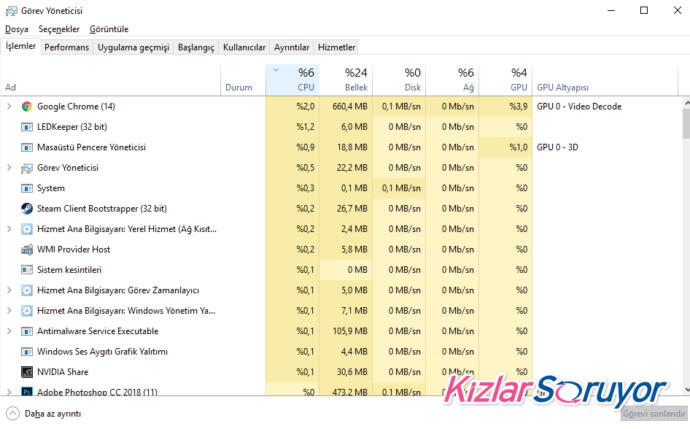Select the Adobe Photoshop CC 2018 icon
The image size is (690, 429).
click(x=27, y=391)
